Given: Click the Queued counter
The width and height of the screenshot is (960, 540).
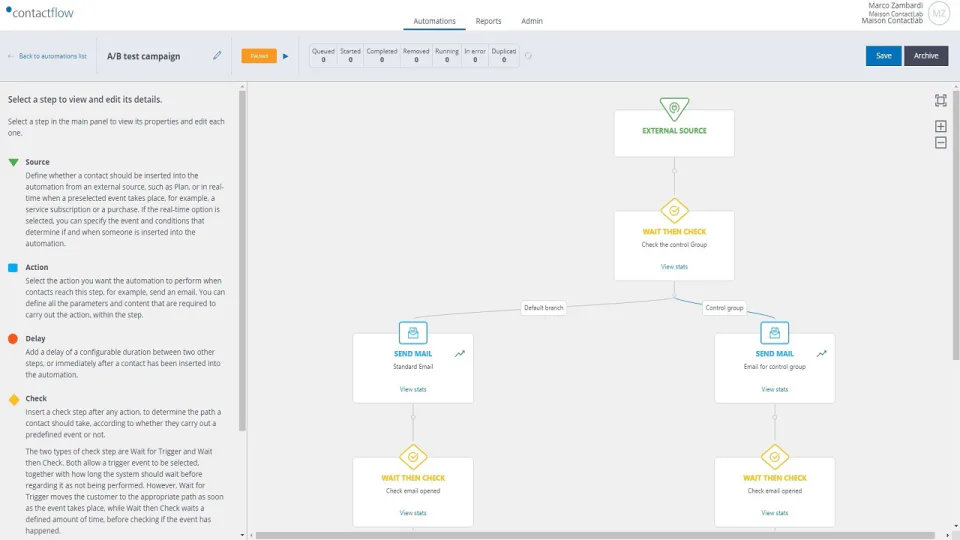Looking at the screenshot, I should click(x=323, y=56).
